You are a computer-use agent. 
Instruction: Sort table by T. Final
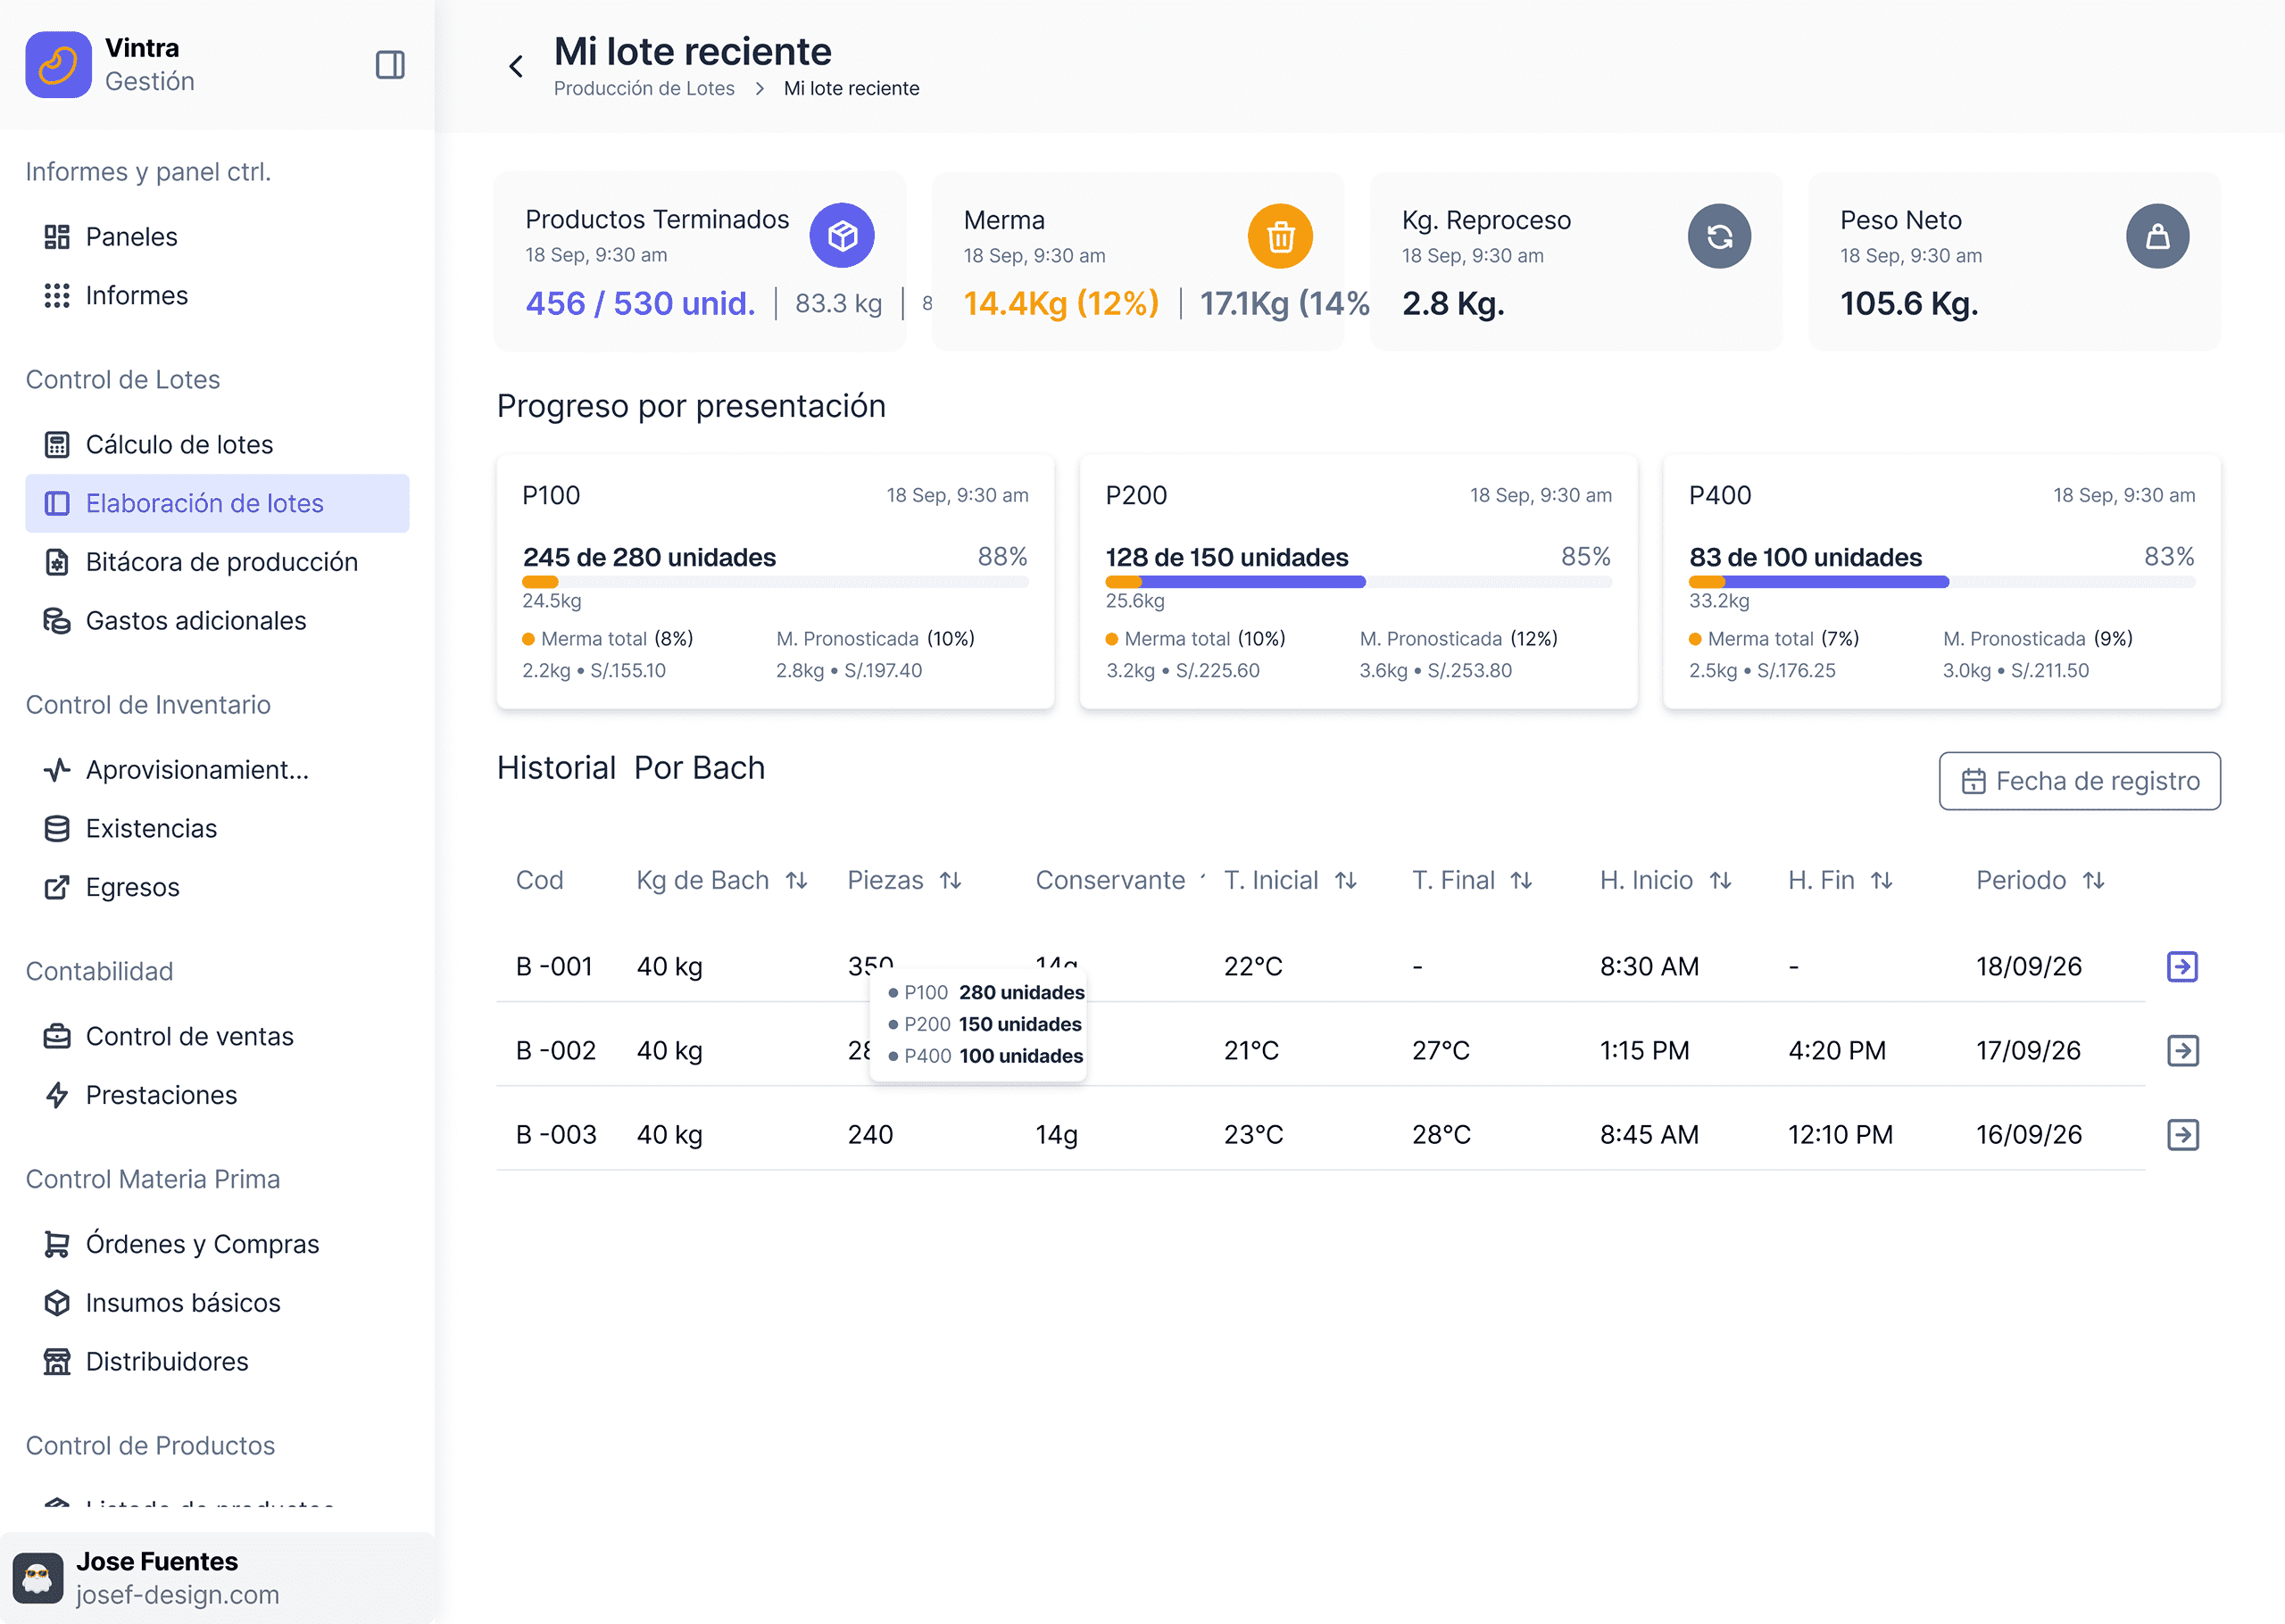coord(1521,880)
